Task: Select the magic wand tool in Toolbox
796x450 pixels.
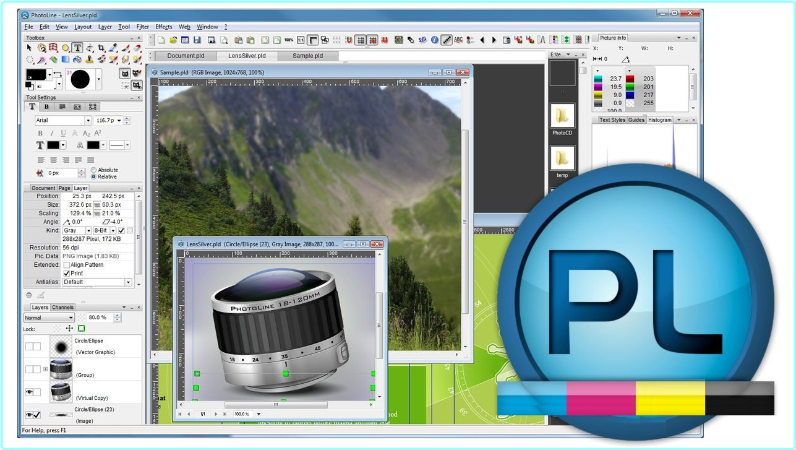Action: (42, 59)
